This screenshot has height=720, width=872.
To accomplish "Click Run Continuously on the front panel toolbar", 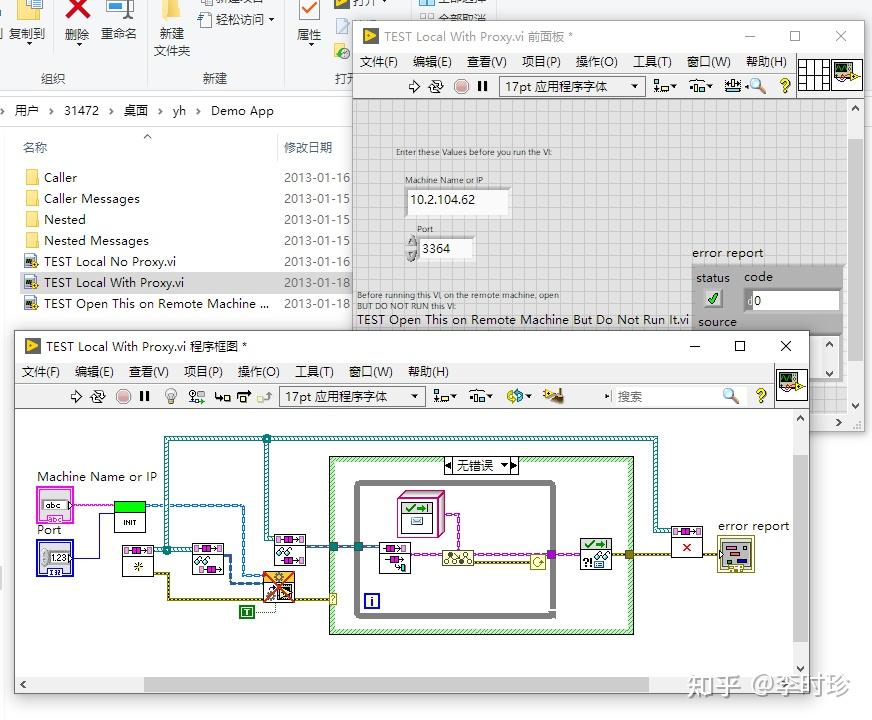I will point(433,86).
